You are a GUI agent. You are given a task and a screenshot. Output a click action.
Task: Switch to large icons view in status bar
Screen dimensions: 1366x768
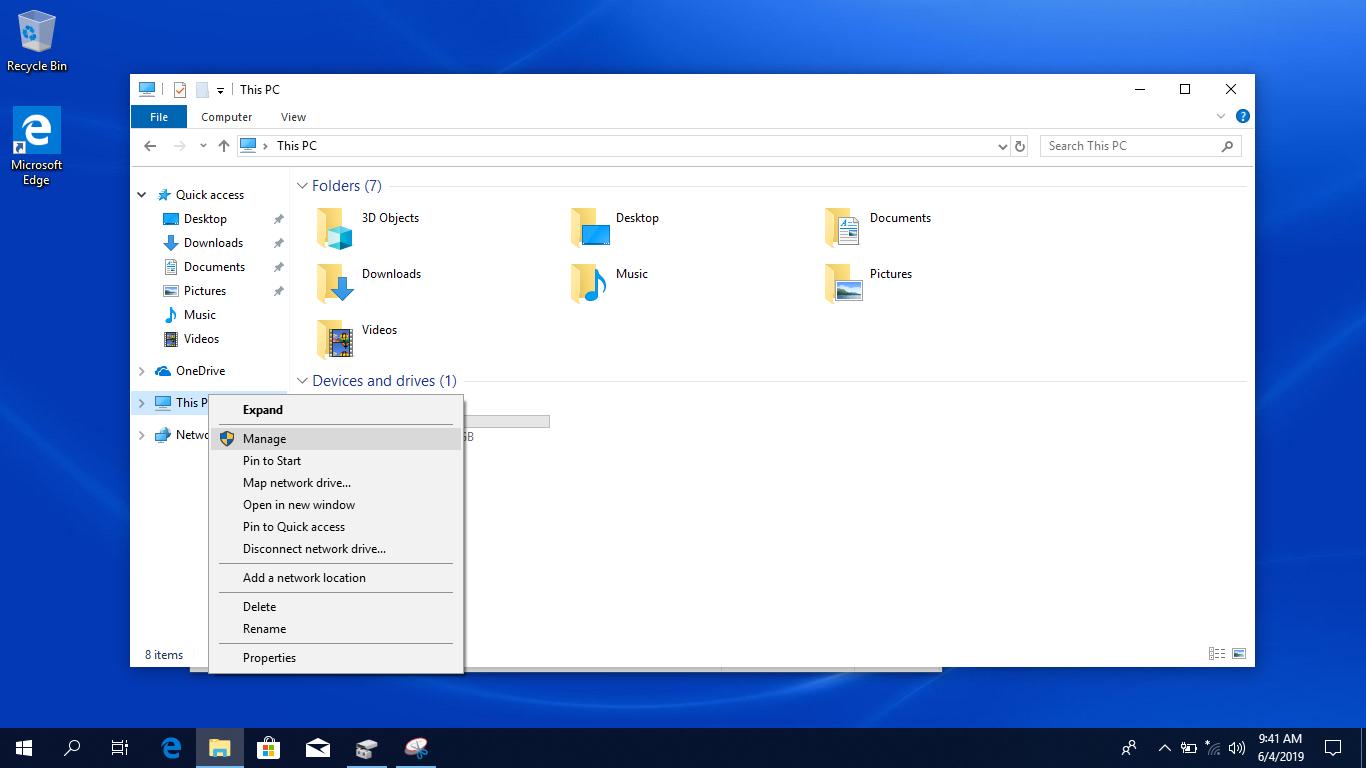click(1239, 654)
